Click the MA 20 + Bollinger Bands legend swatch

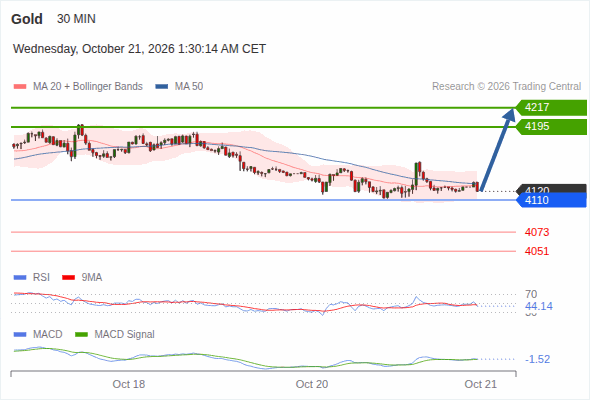pos(20,87)
